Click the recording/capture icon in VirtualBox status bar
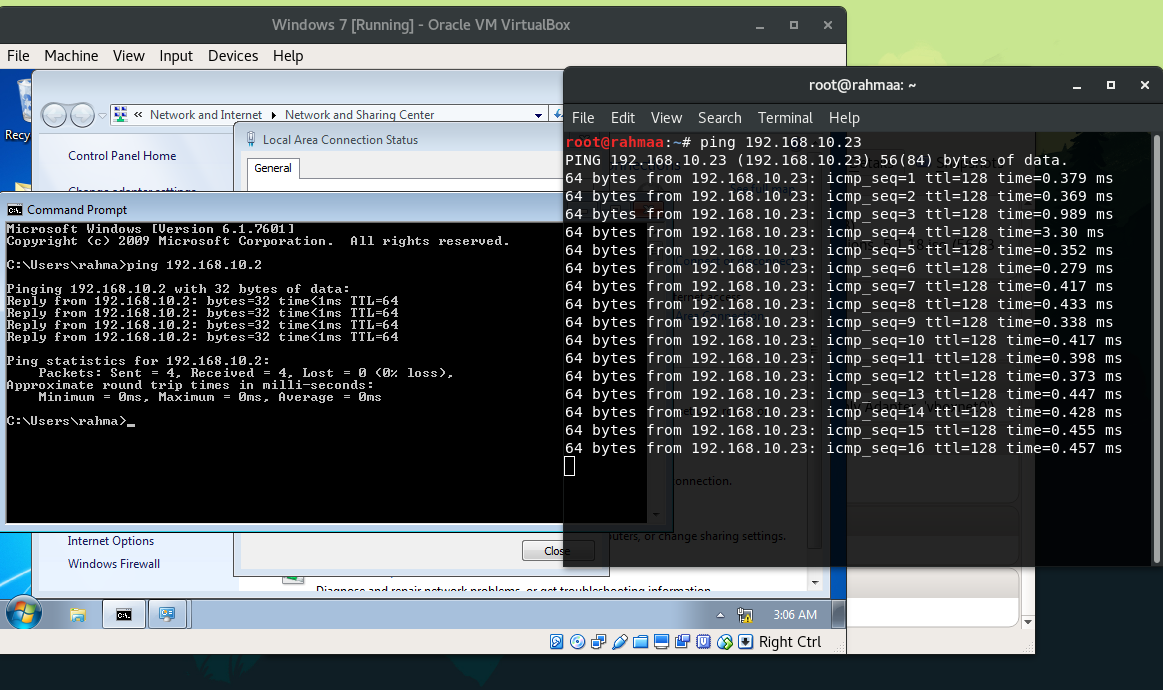This screenshot has width=1163, height=690. pyautogui.click(x=682, y=642)
